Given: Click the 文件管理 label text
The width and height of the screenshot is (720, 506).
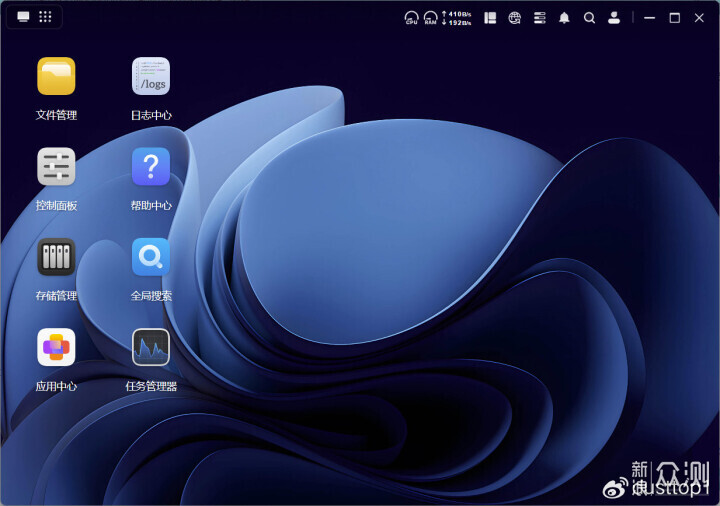Looking at the screenshot, I should tap(56, 115).
